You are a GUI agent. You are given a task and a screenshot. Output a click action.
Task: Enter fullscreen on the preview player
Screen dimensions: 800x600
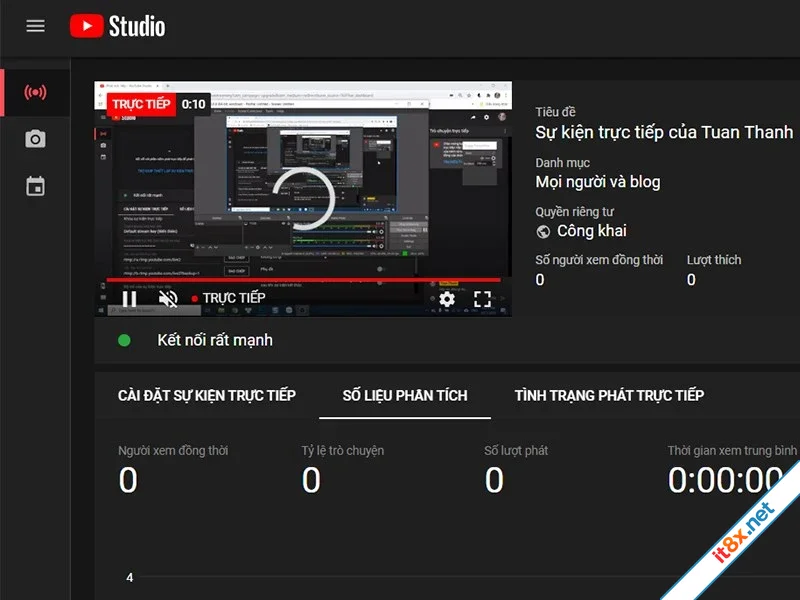point(482,299)
